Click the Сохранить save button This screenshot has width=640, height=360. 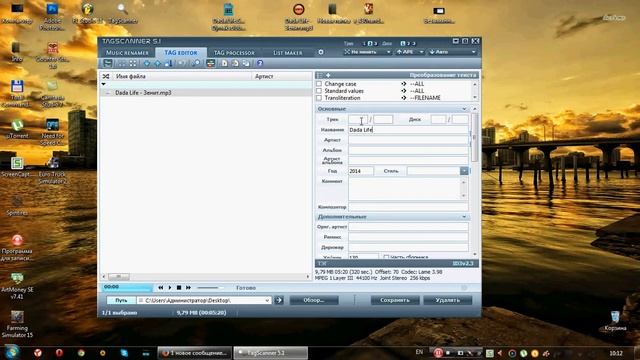click(395, 300)
